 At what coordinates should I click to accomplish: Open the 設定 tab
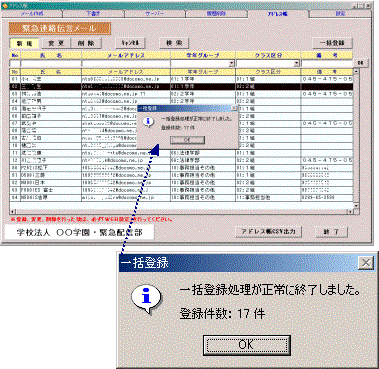(x=340, y=14)
